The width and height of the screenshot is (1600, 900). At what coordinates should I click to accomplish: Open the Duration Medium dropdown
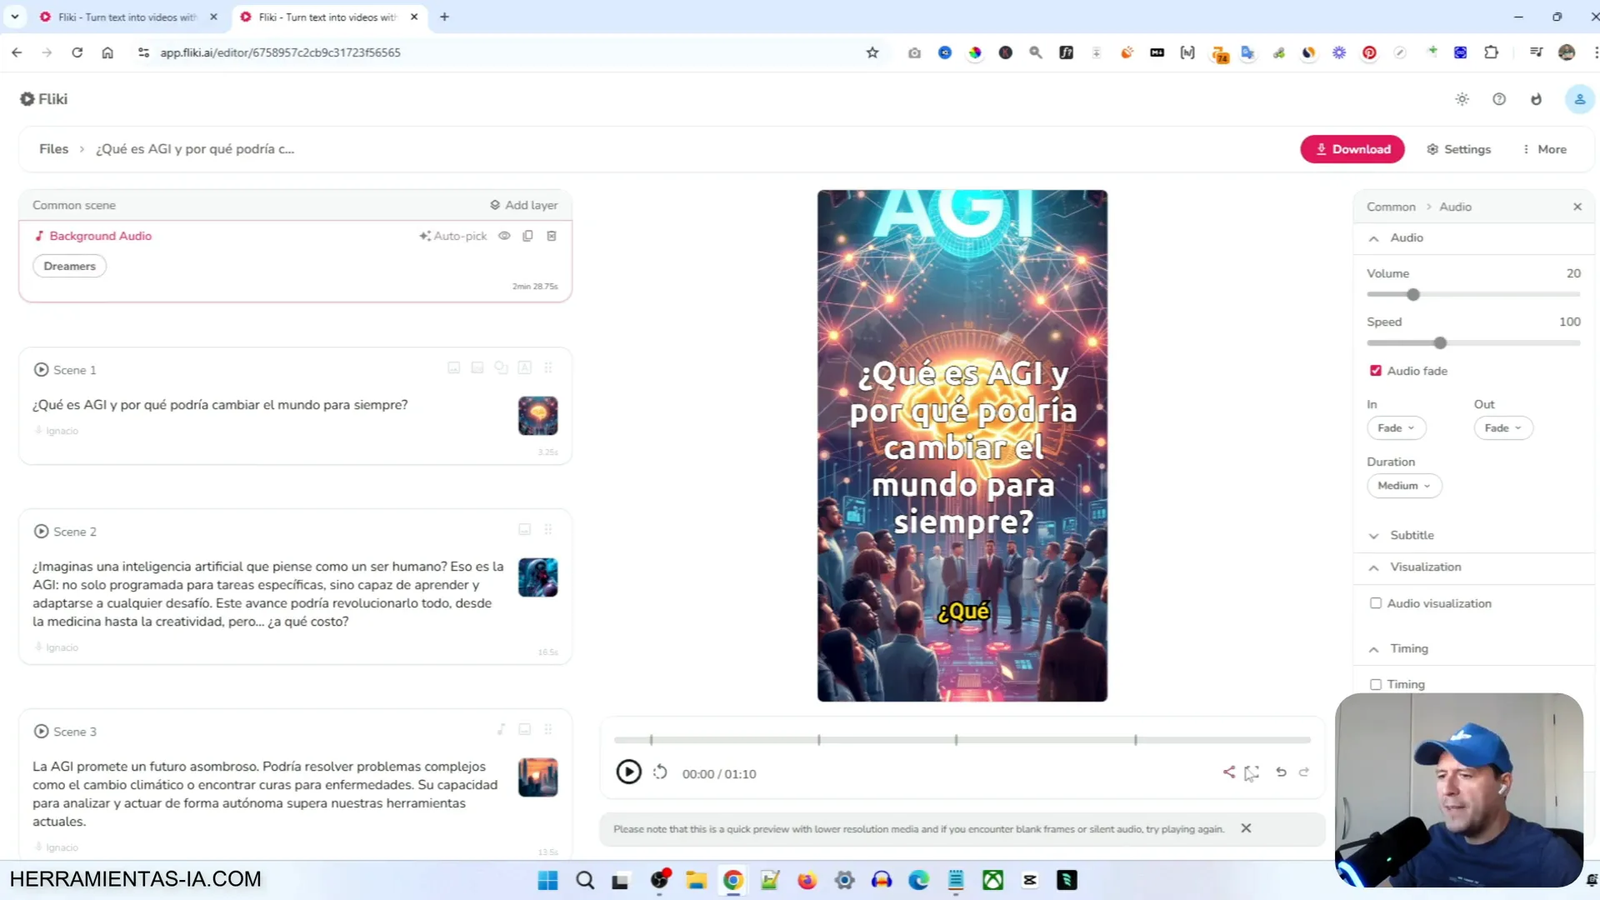(x=1403, y=485)
